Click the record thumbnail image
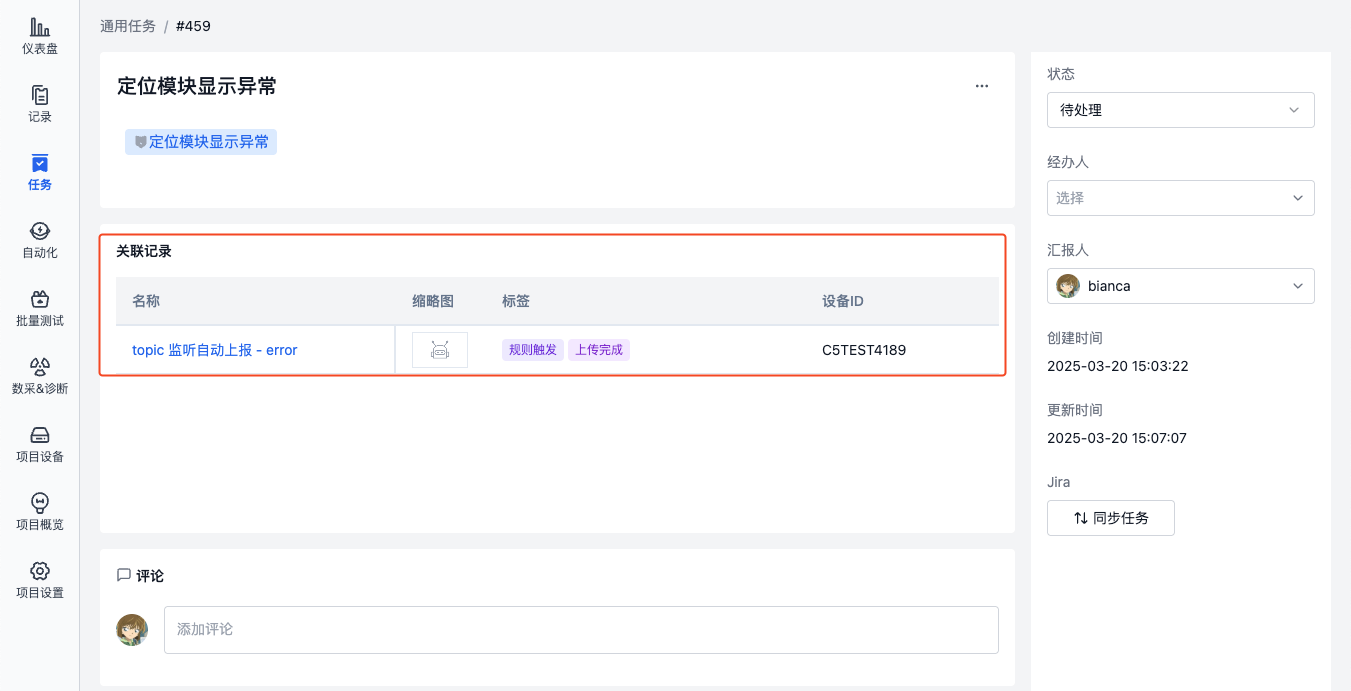This screenshot has width=1351, height=691. click(439, 350)
